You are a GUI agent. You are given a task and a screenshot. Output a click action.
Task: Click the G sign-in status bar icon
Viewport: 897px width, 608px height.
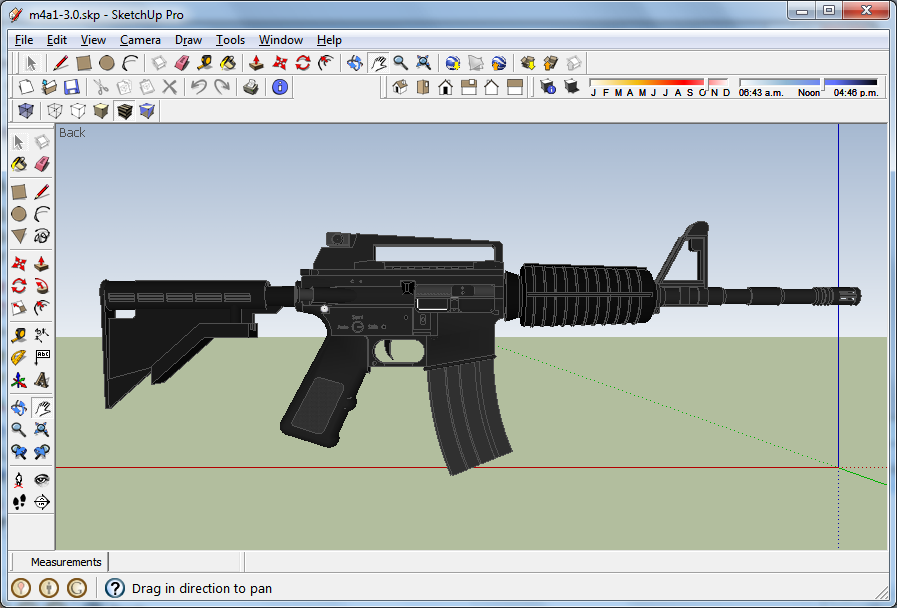click(x=77, y=588)
